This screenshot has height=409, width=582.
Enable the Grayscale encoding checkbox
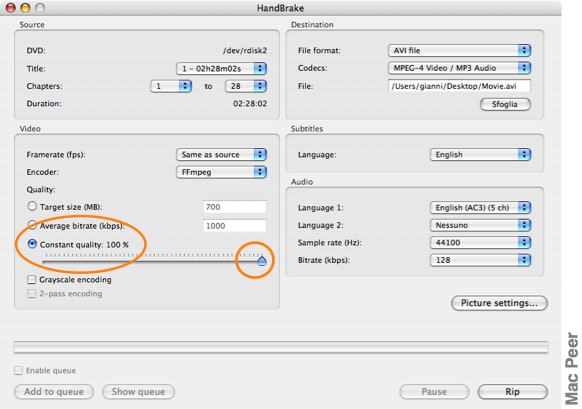click(32, 279)
